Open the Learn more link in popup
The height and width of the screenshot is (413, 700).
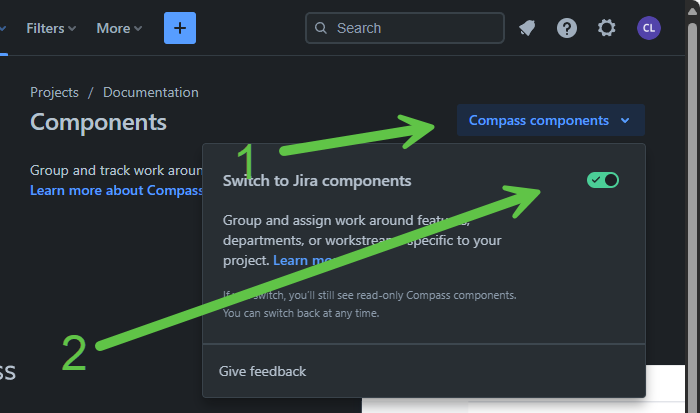pos(303,260)
